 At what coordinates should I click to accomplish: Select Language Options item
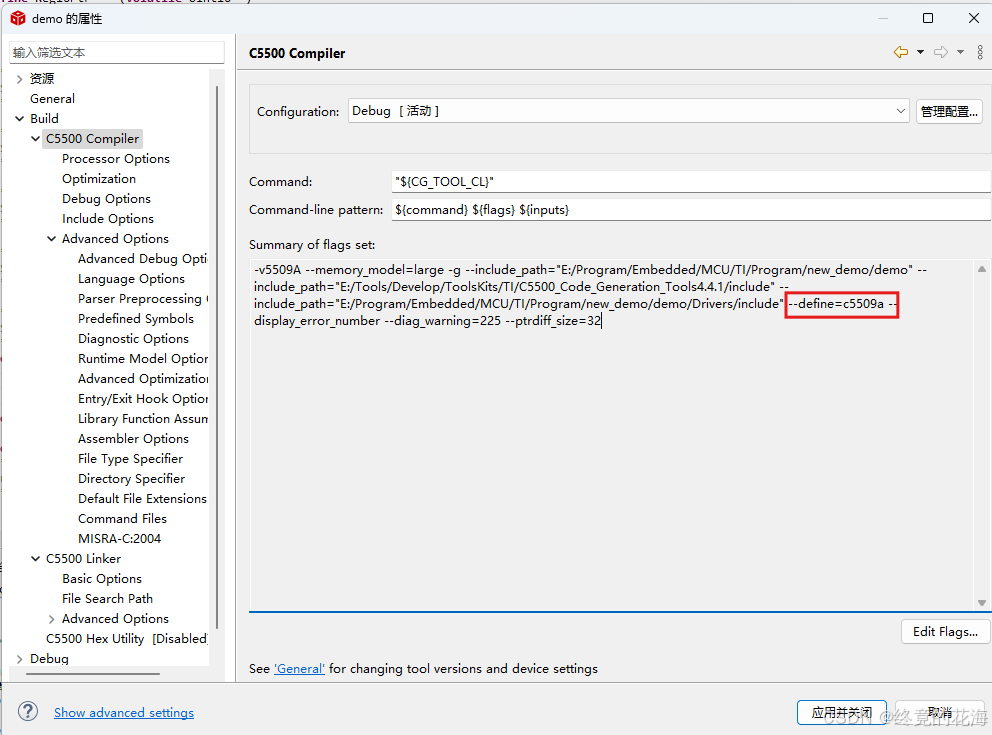[132, 279]
